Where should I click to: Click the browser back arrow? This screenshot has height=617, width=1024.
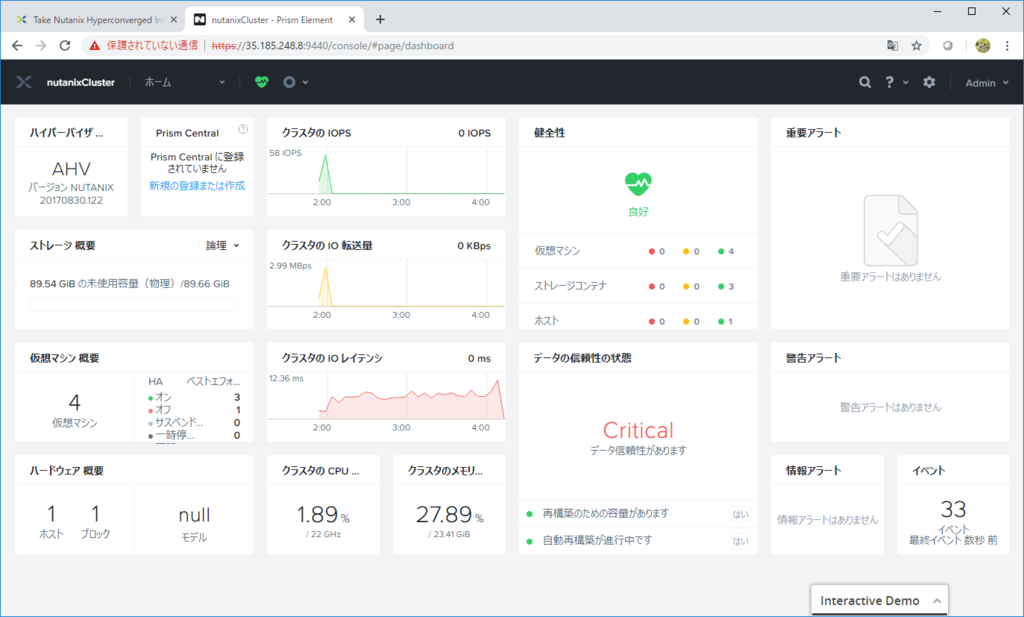click(x=17, y=46)
